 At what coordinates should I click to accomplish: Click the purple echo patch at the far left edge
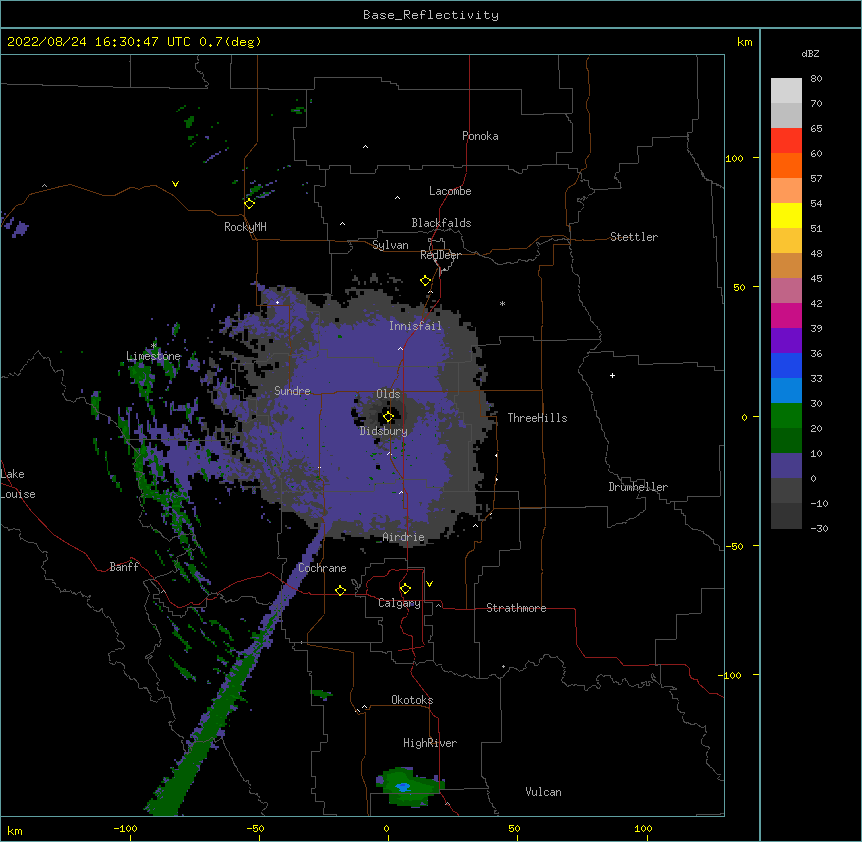pos(15,226)
